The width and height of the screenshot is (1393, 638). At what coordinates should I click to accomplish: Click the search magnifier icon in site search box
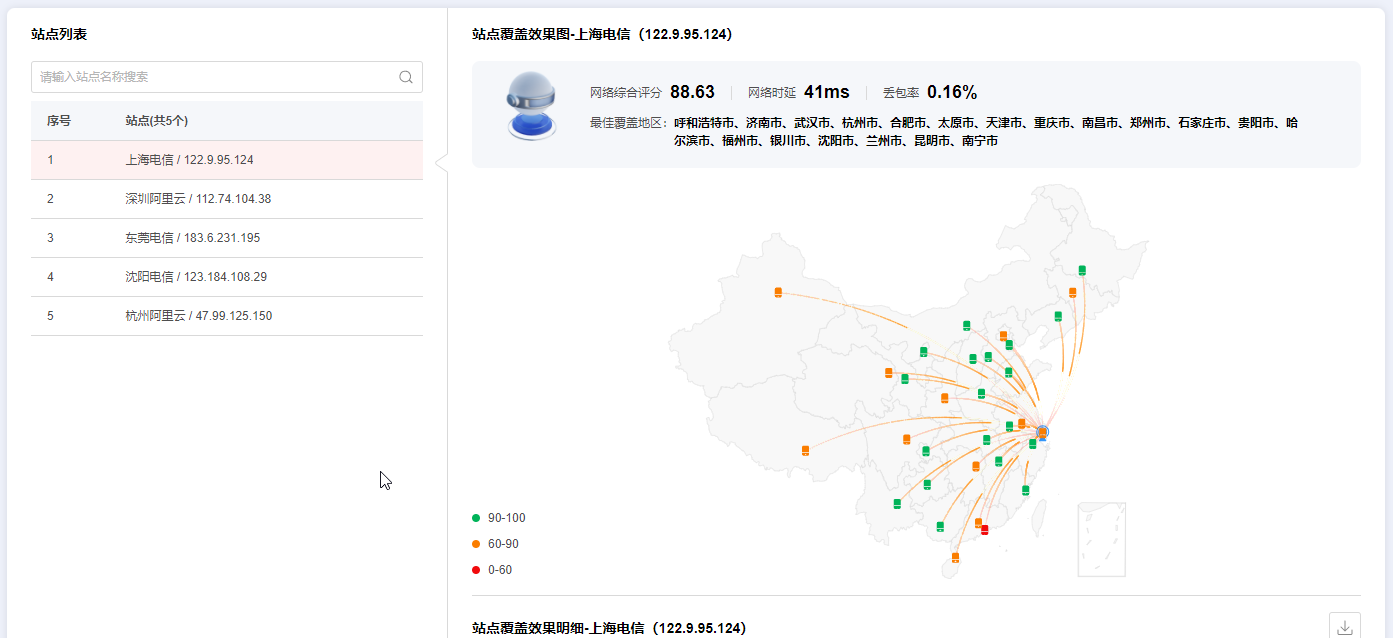click(x=406, y=77)
